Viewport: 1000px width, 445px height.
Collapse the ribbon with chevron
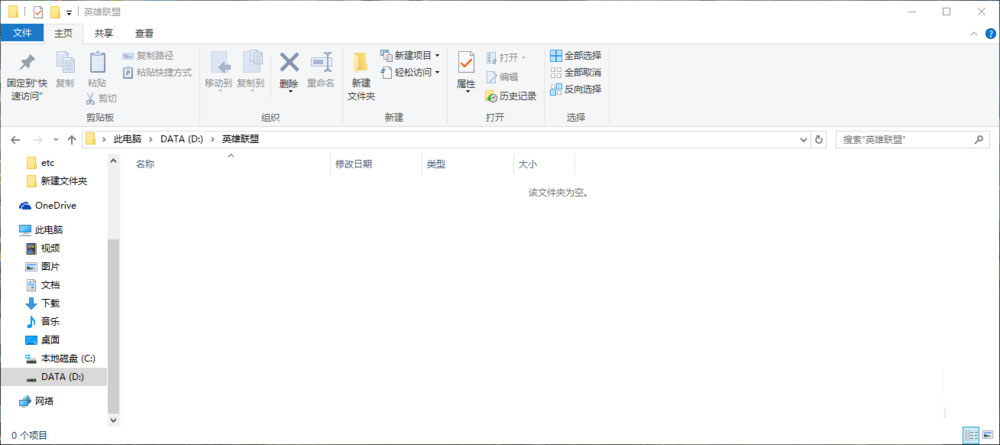point(974,34)
